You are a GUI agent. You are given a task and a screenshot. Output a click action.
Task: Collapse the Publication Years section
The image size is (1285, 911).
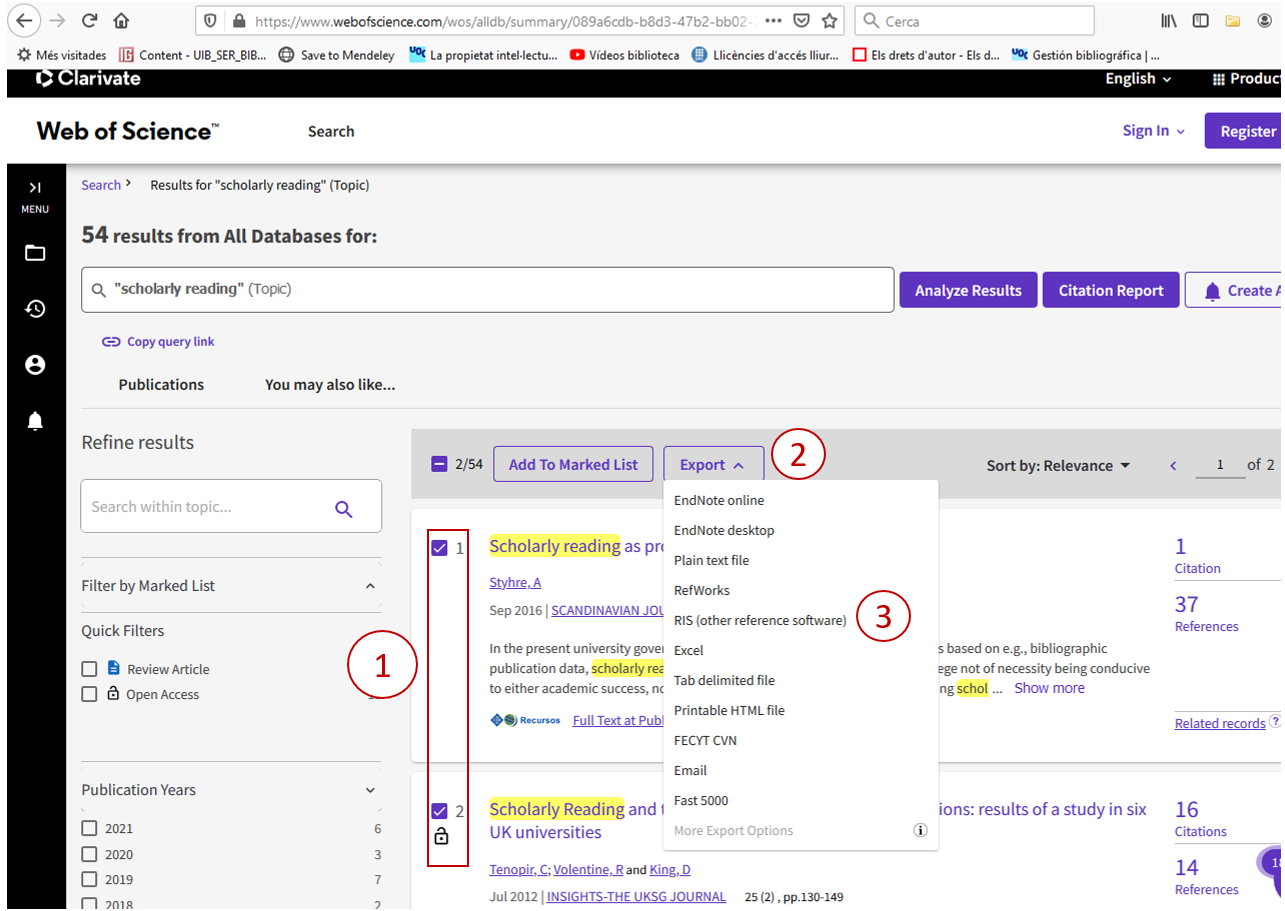coord(370,790)
